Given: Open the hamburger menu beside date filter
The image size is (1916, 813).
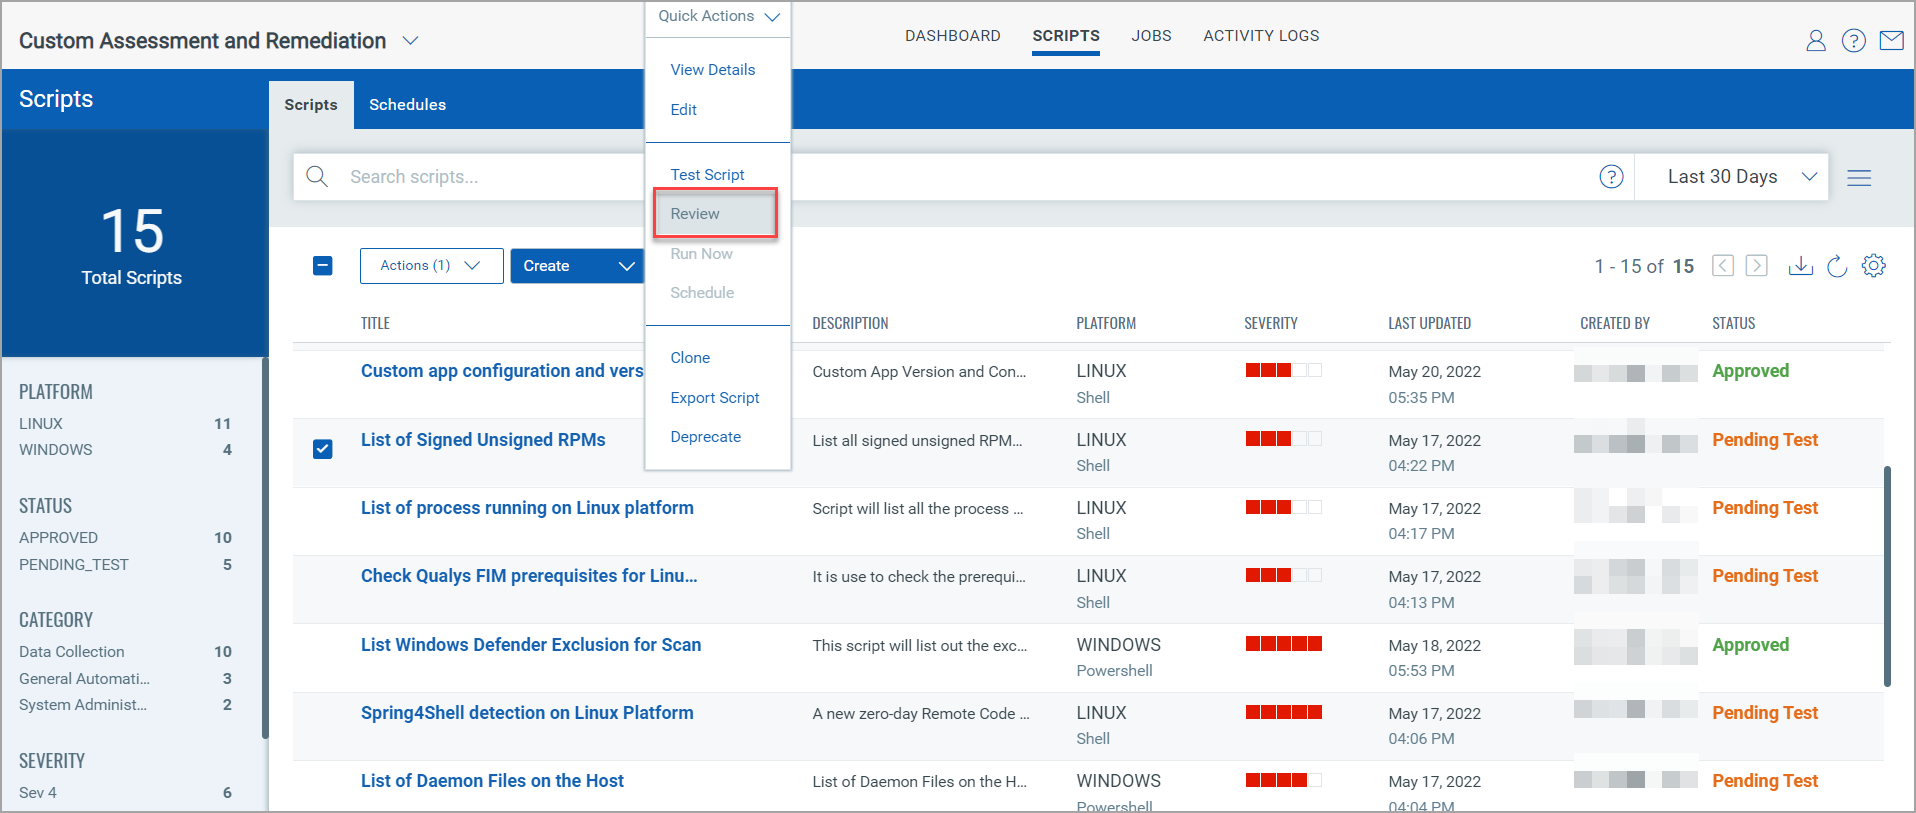Looking at the screenshot, I should coord(1858,178).
